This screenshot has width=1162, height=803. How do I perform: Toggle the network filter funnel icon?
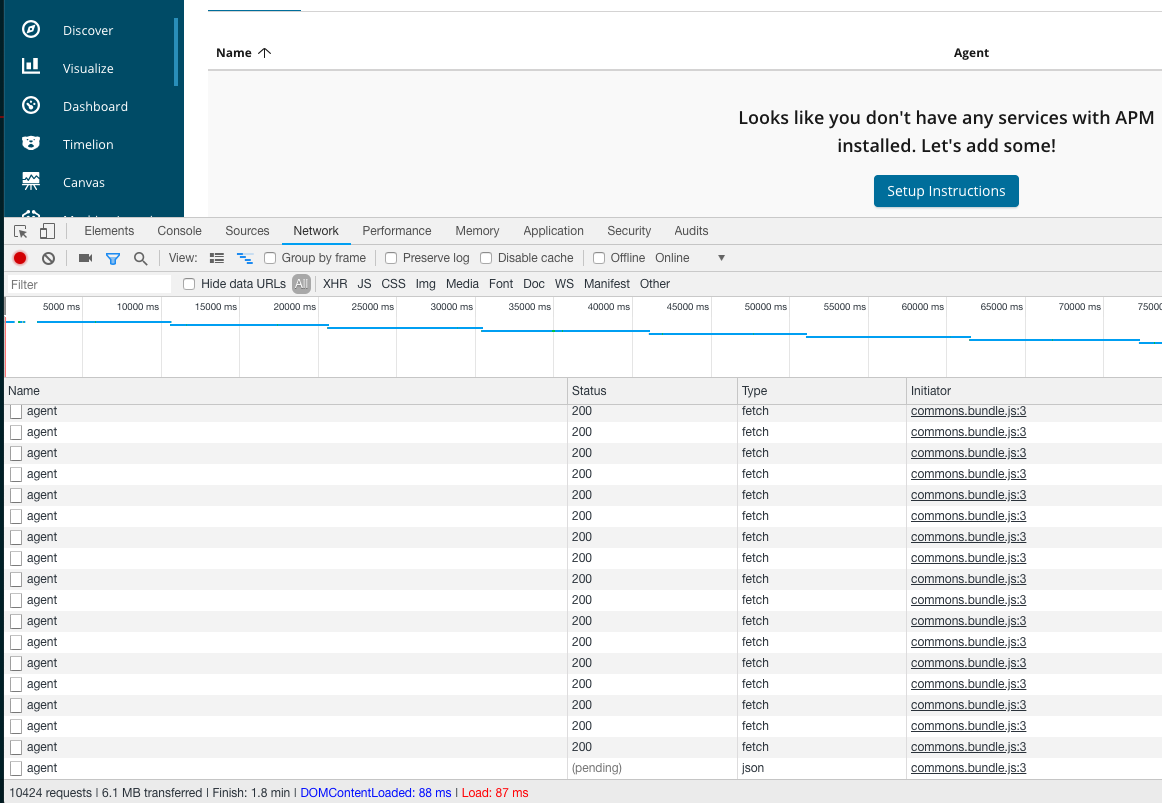(x=113, y=259)
